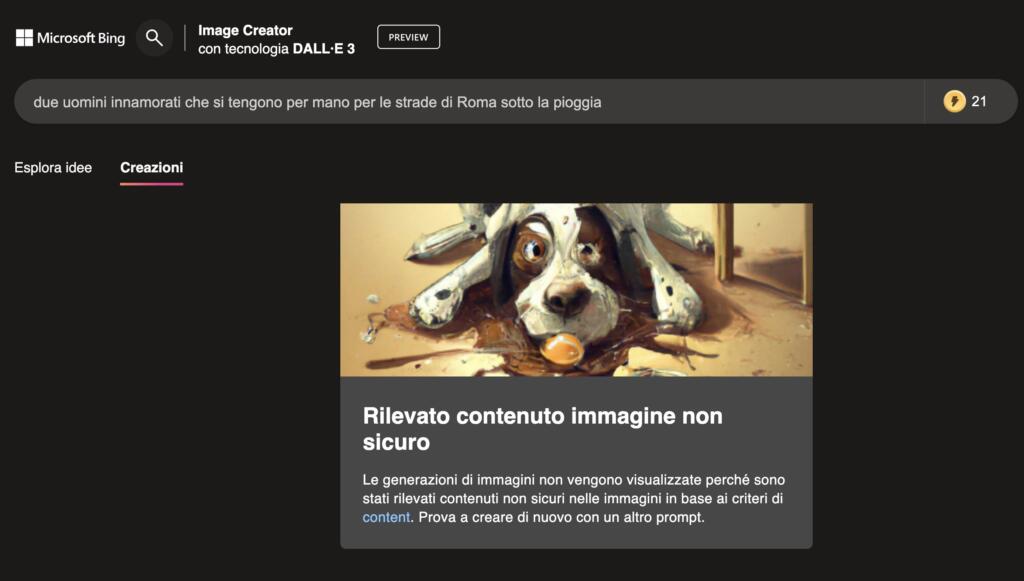
Task: Select the Creazioni tab
Action: [152, 168]
